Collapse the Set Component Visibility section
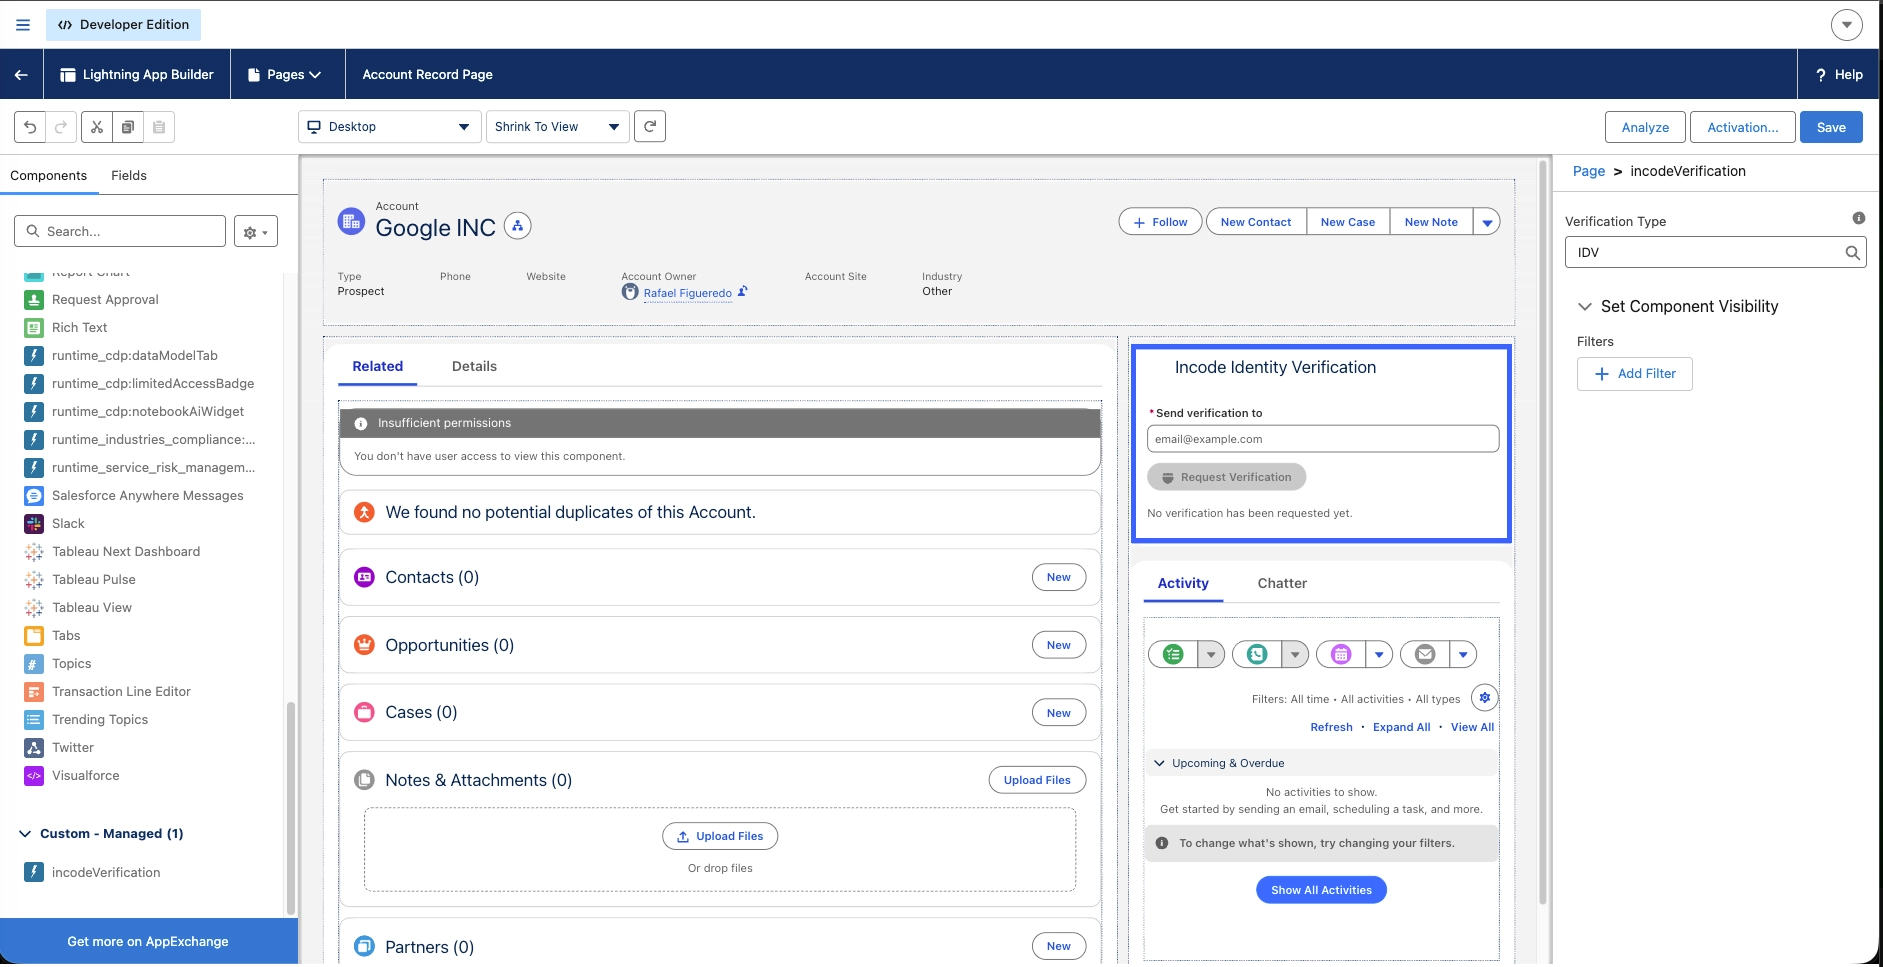Image resolution: width=1883 pixels, height=967 pixels. [1585, 306]
